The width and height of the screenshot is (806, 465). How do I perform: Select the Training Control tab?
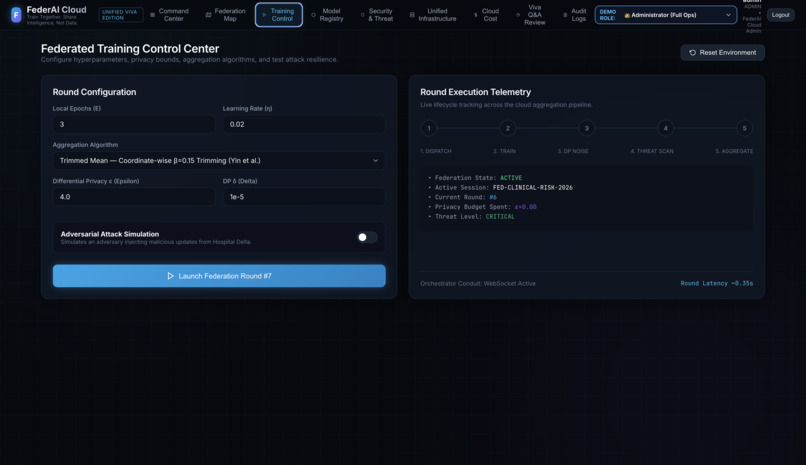279,15
